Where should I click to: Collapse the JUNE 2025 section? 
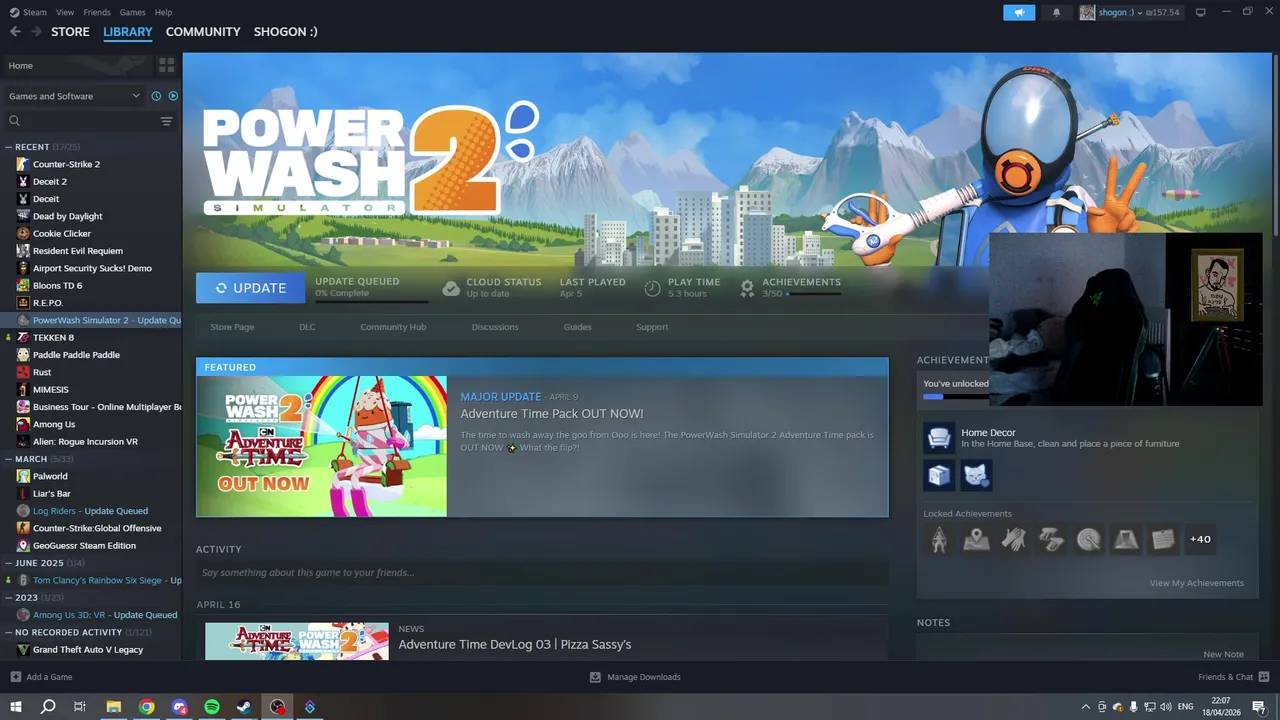9,563
